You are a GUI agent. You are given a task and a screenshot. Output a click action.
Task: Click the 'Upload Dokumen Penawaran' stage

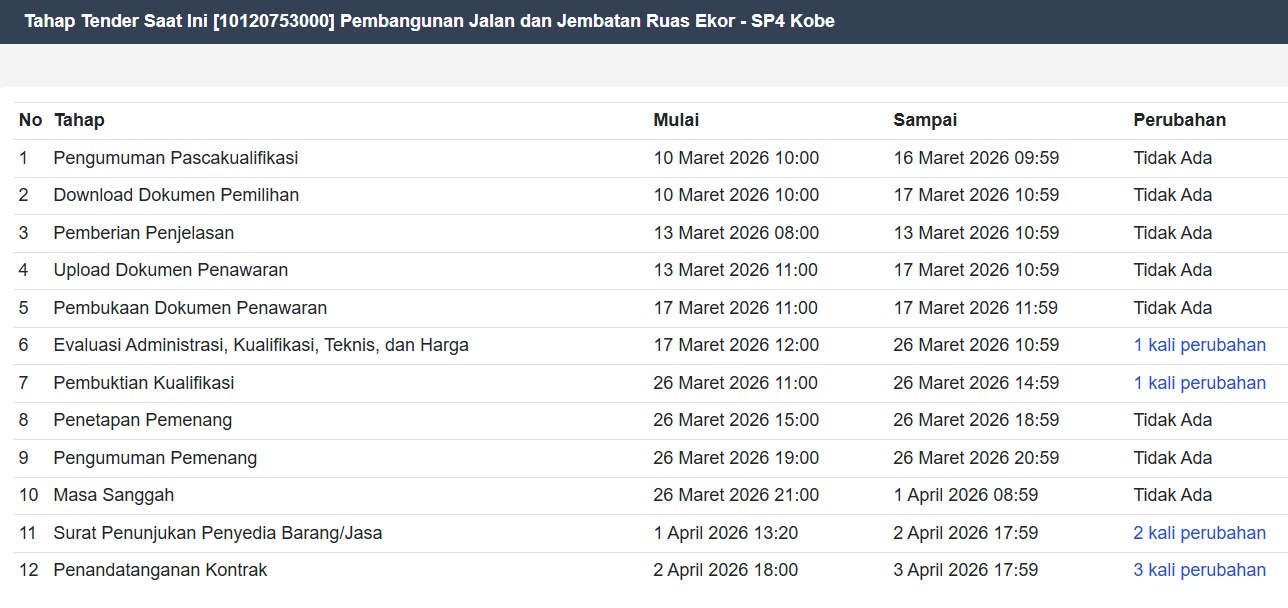171,270
